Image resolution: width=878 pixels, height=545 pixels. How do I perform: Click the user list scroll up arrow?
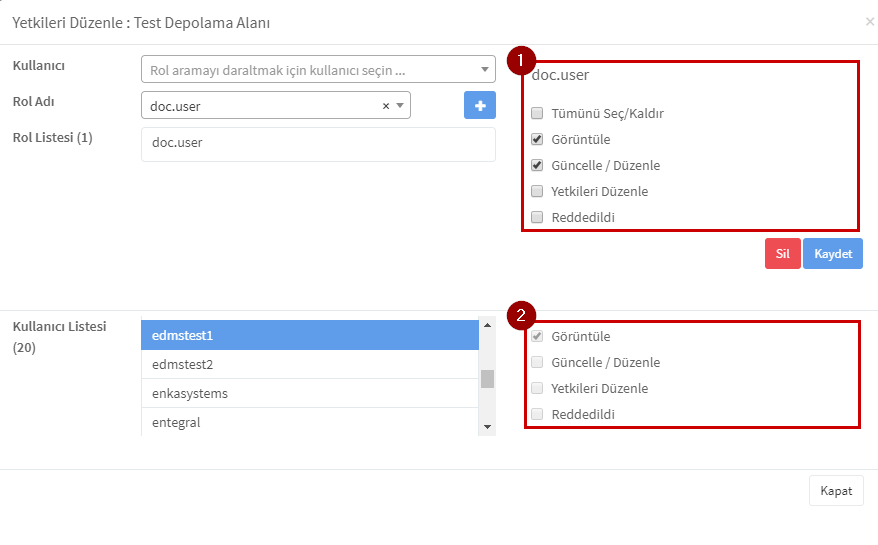(x=487, y=325)
